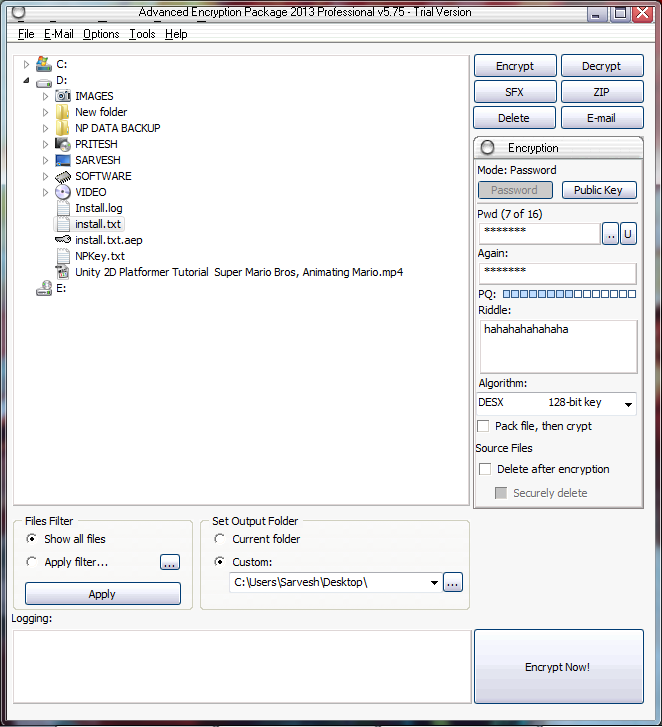This screenshot has width=662, height=727.
Task: Click the install.txt.aep key icon
Action: point(63,240)
